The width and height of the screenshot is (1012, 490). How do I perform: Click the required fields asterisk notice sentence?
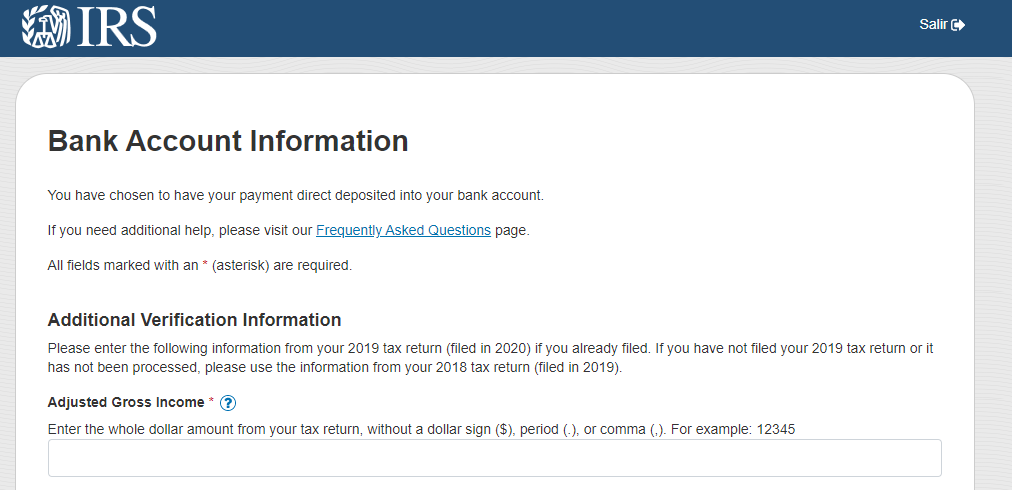click(x=200, y=265)
